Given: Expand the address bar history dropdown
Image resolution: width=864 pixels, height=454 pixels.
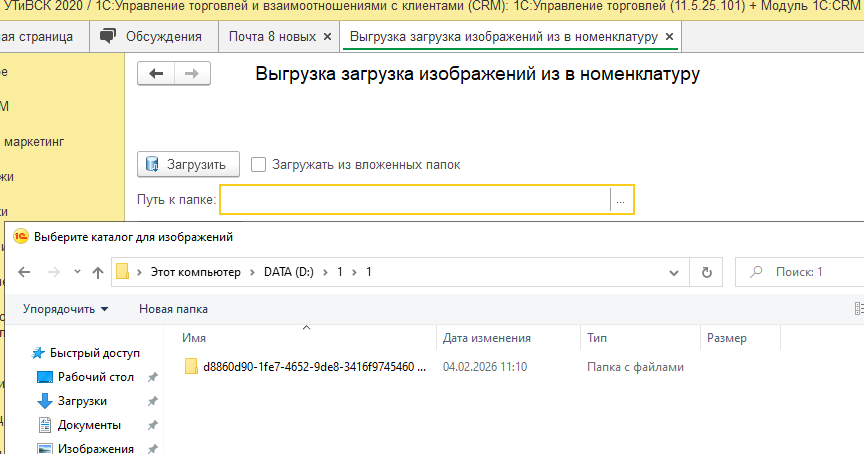Looking at the screenshot, I should [673, 272].
